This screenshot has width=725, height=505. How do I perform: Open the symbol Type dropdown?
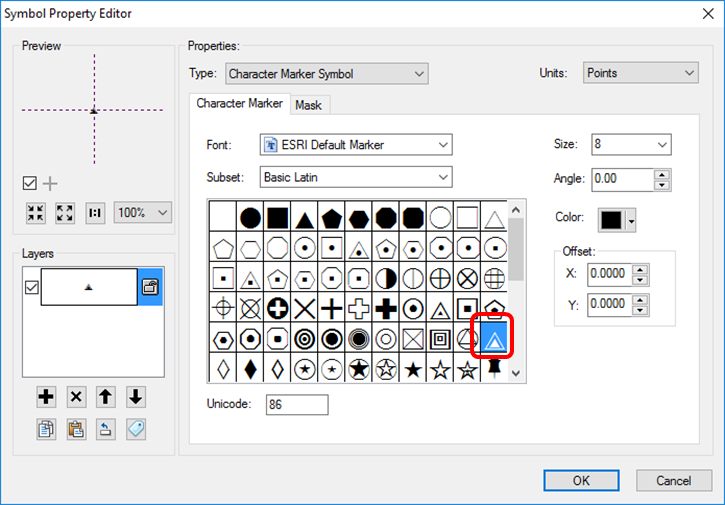[x=326, y=73]
